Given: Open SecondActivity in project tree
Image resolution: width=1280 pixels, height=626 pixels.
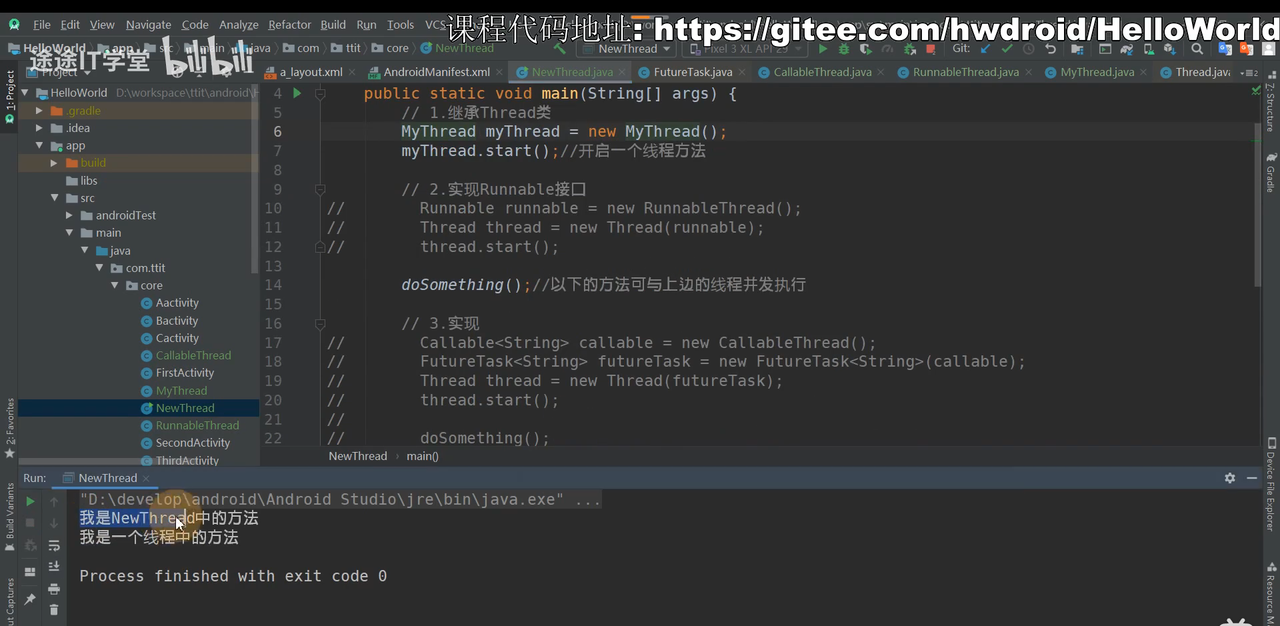Looking at the screenshot, I should click(193, 443).
